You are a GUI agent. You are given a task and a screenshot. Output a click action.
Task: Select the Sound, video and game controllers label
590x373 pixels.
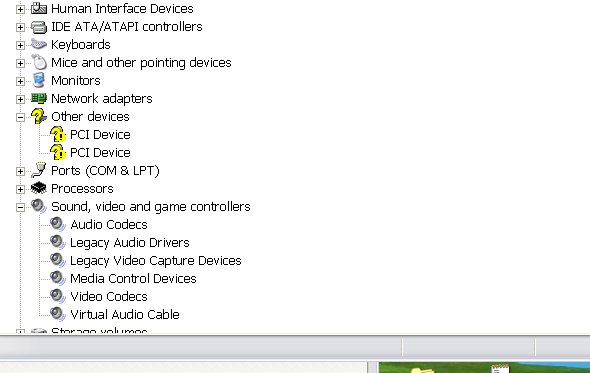tap(151, 207)
